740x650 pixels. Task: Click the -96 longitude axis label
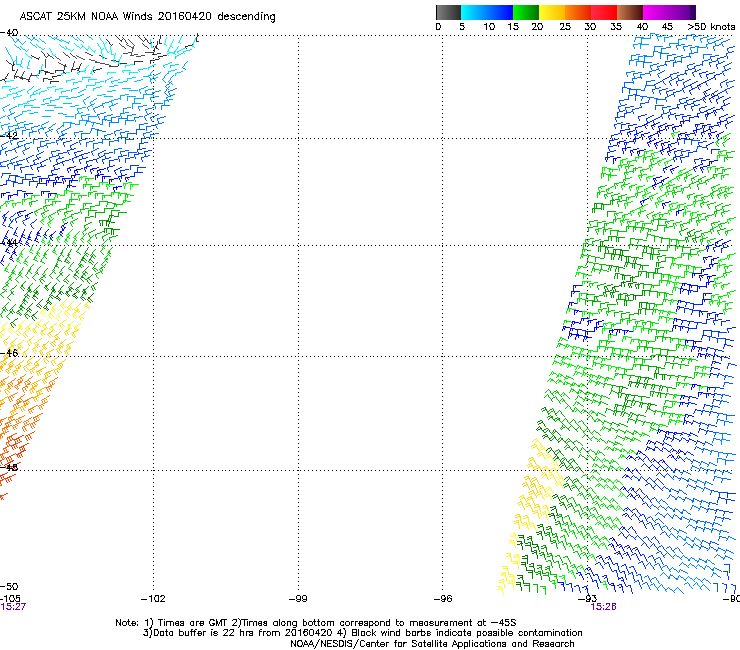pos(443,599)
